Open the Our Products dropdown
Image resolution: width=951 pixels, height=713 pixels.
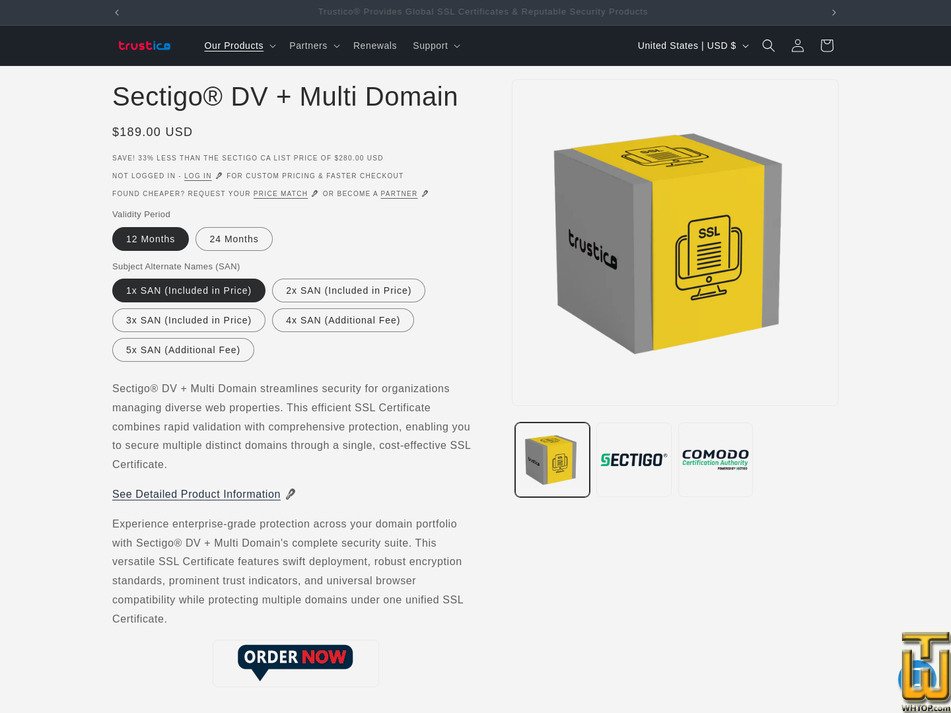(234, 45)
